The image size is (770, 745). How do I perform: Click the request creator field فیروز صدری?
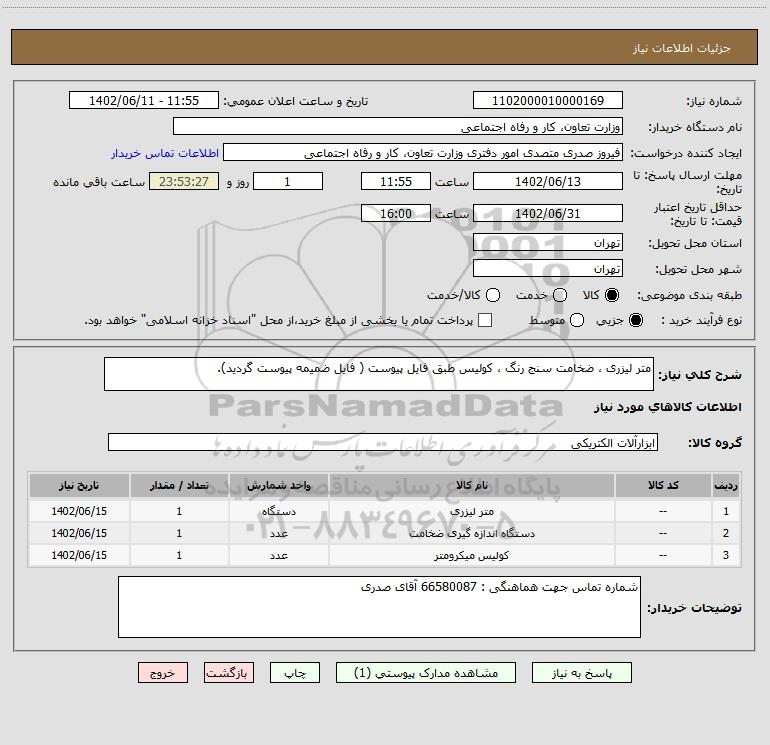point(423,153)
